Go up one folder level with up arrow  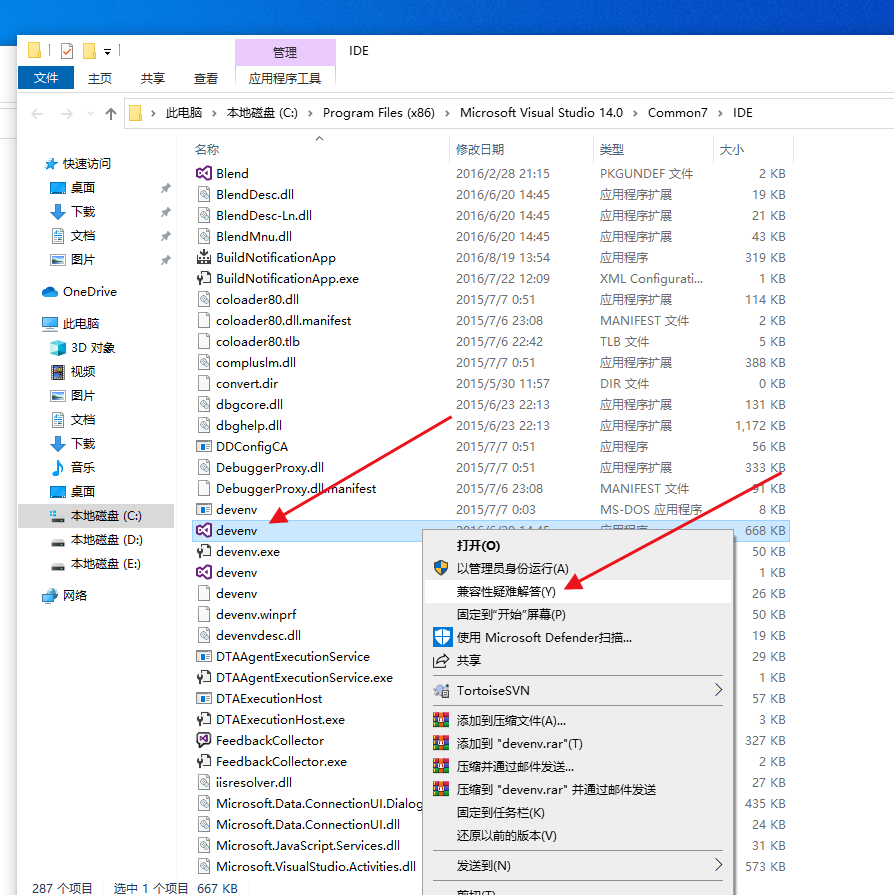[111, 114]
